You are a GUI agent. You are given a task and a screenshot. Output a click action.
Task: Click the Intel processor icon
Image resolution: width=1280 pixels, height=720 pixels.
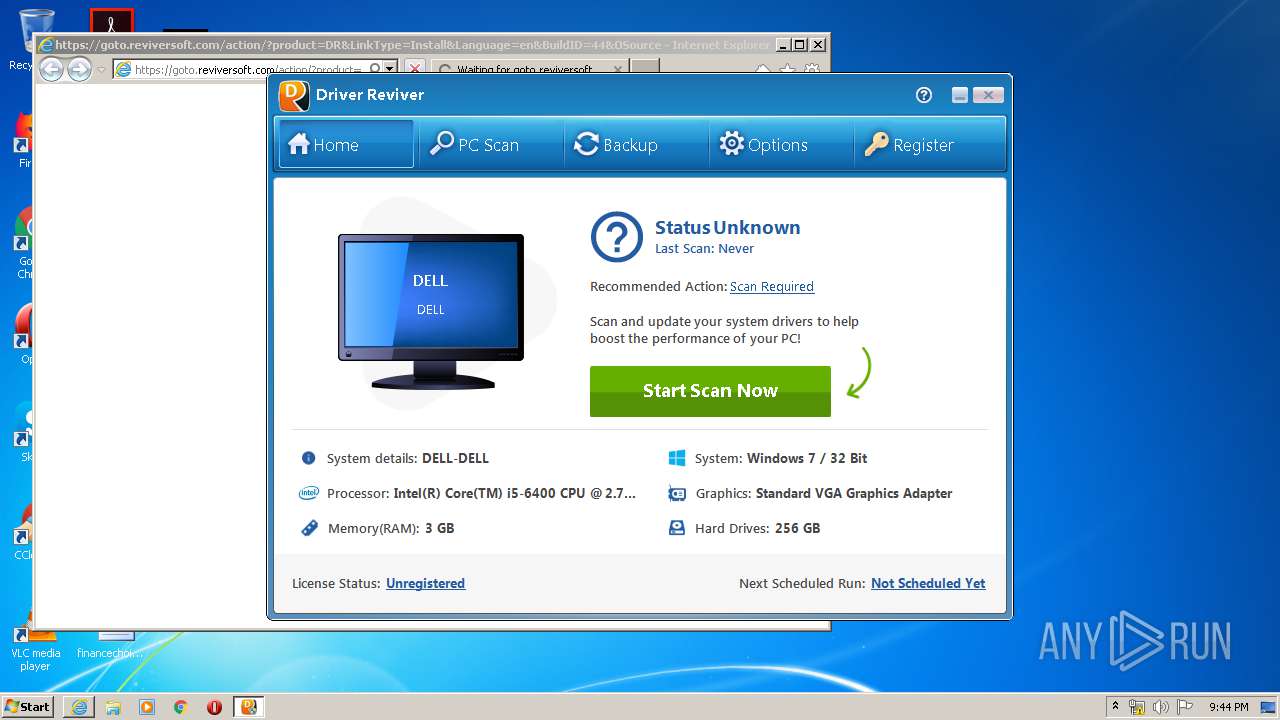309,493
